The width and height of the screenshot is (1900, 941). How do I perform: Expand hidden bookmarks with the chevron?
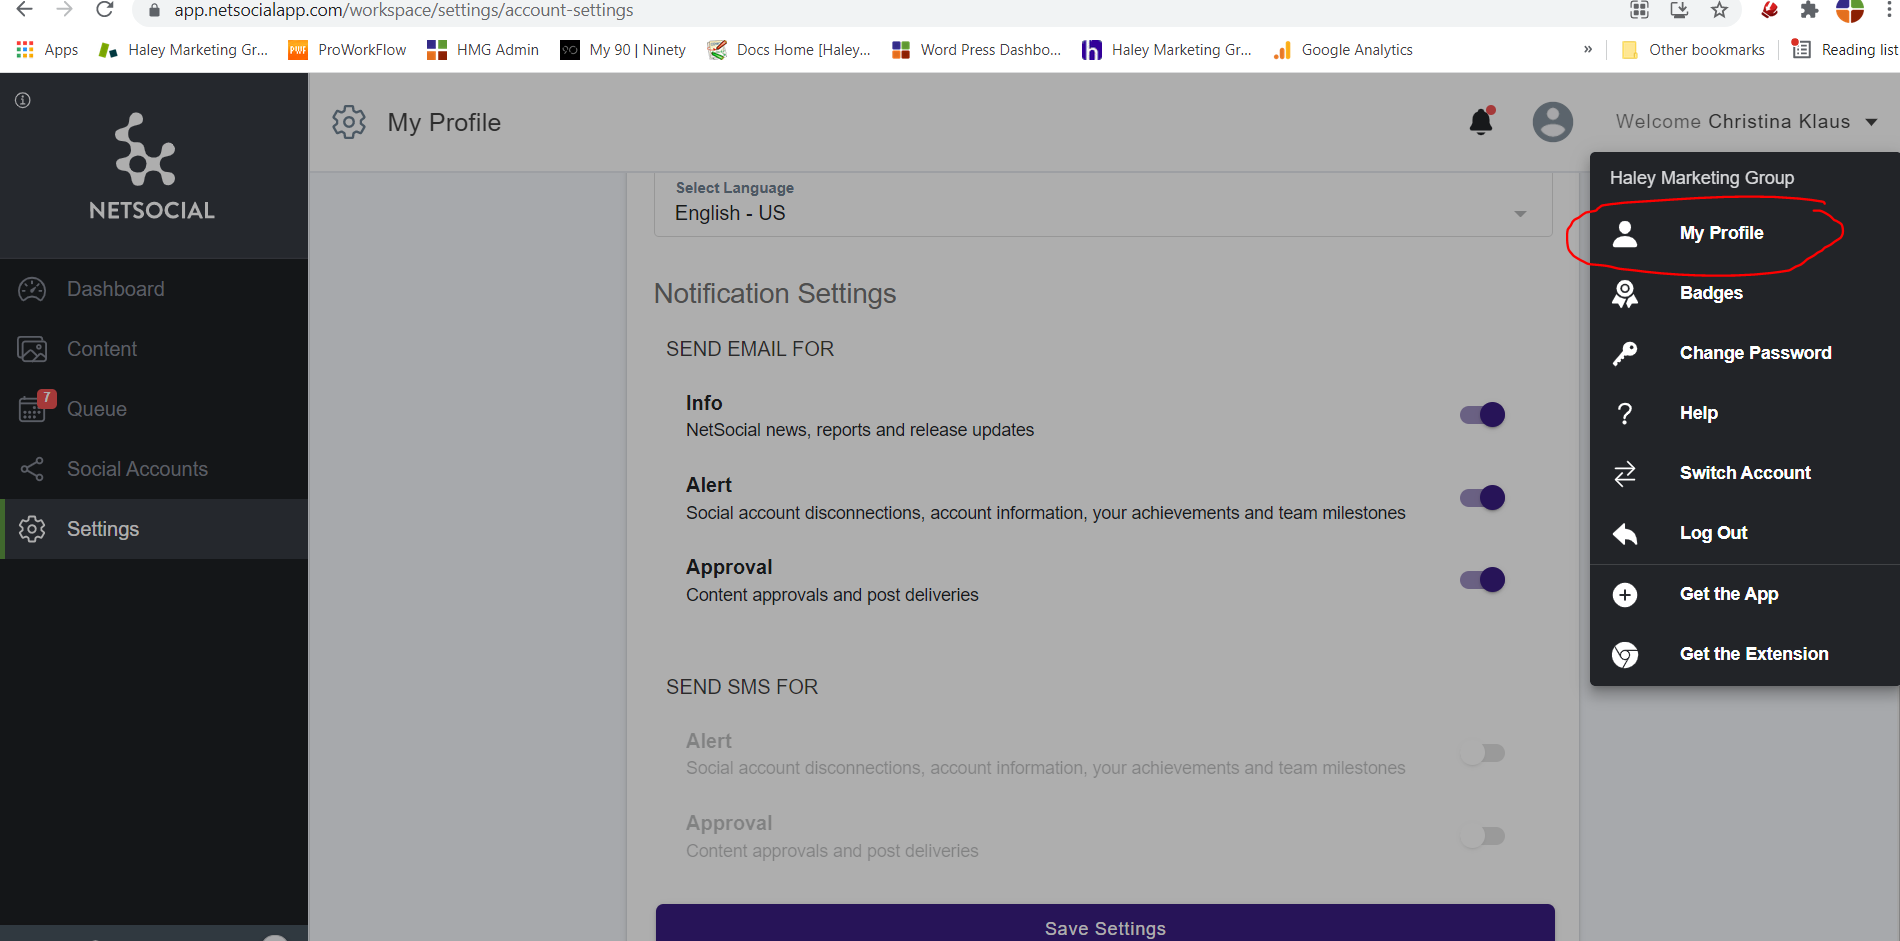tap(1588, 49)
